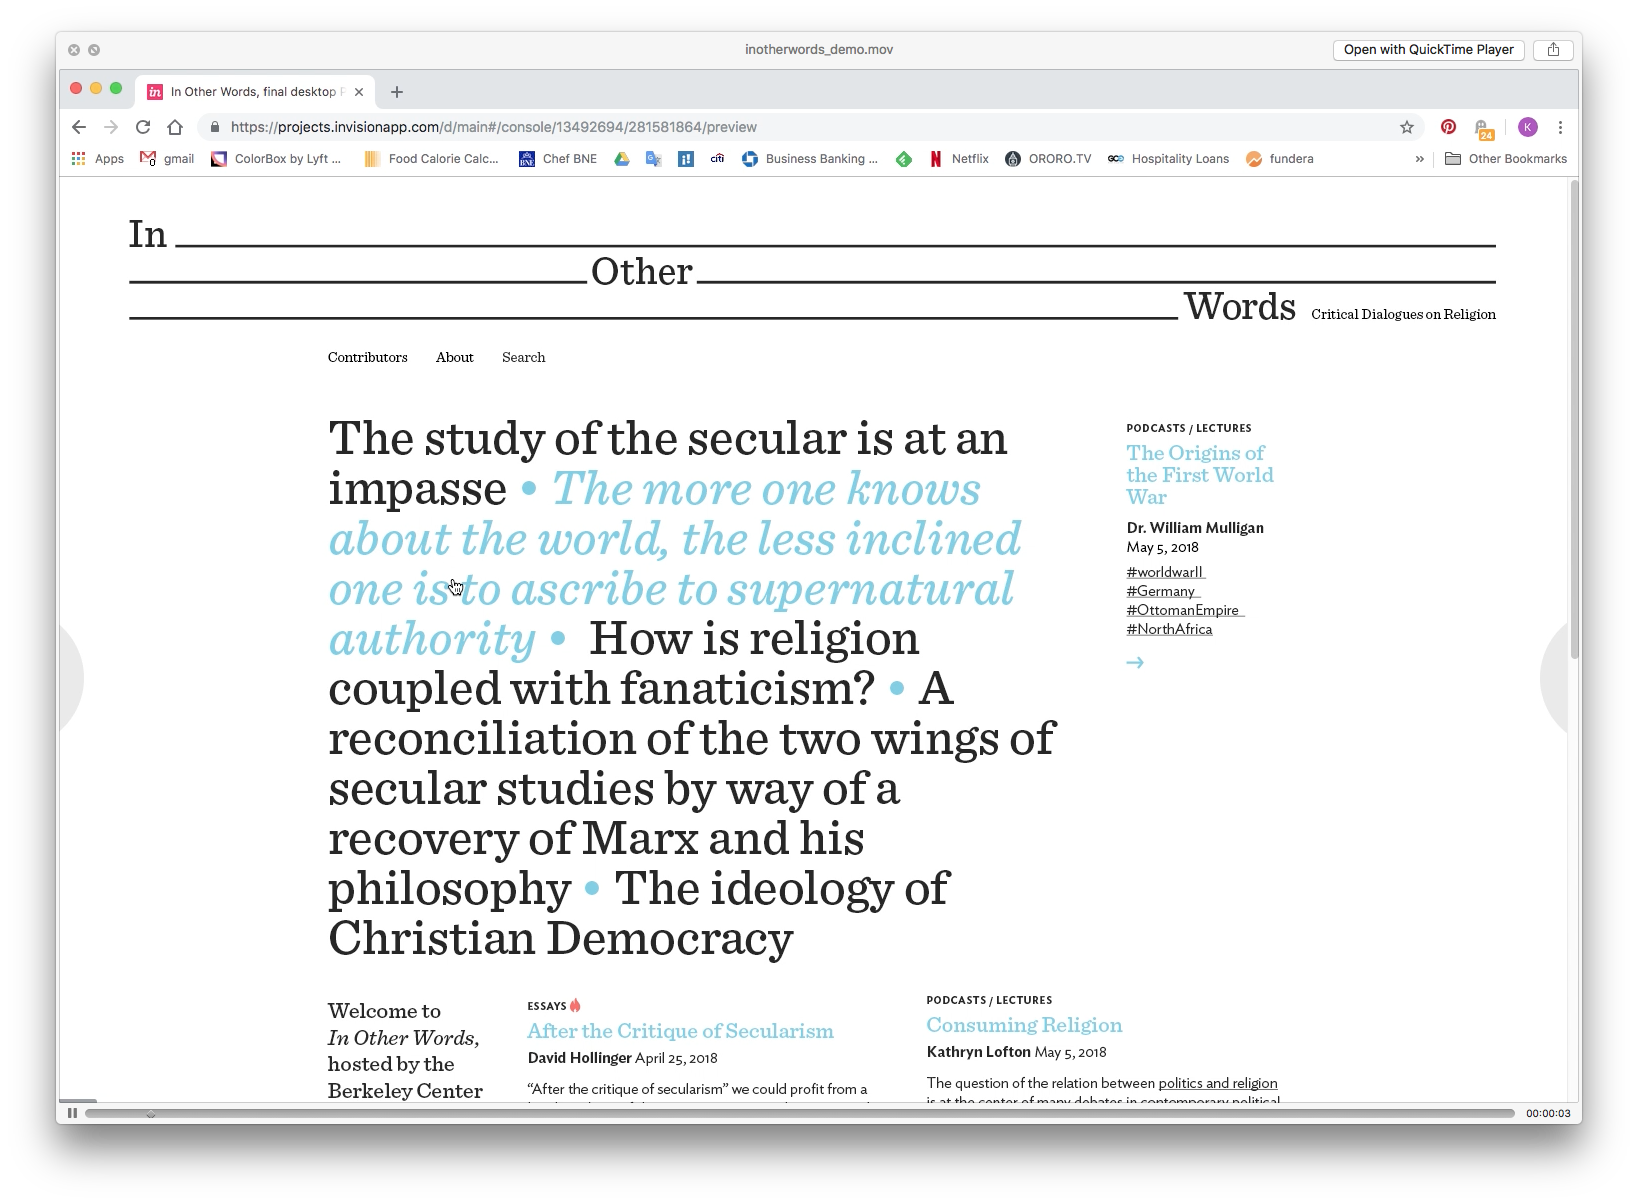
Task: Close the Quick Look preview window
Action: [74, 50]
